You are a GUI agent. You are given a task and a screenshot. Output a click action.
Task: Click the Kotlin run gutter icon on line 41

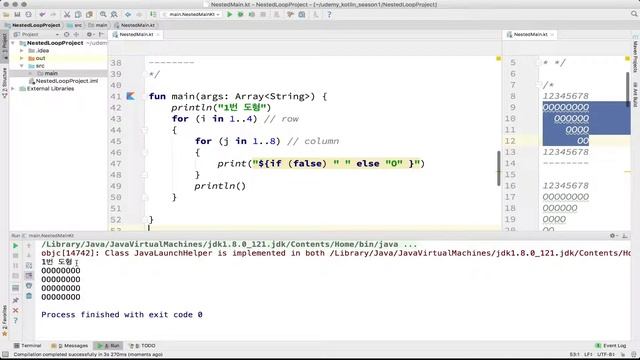point(130,96)
